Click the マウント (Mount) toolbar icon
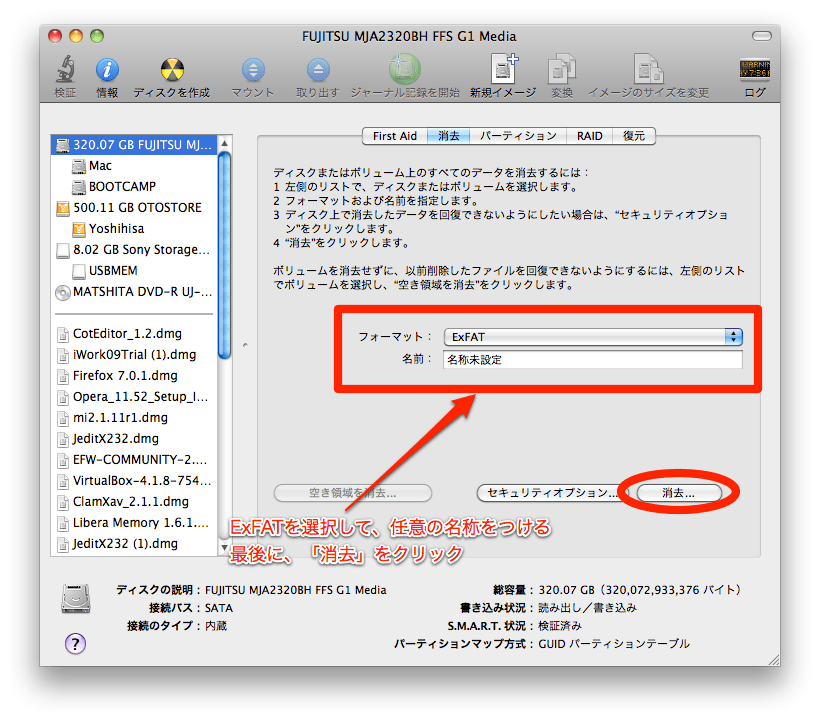The width and height of the screenshot is (820, 721). coord(253,70)
